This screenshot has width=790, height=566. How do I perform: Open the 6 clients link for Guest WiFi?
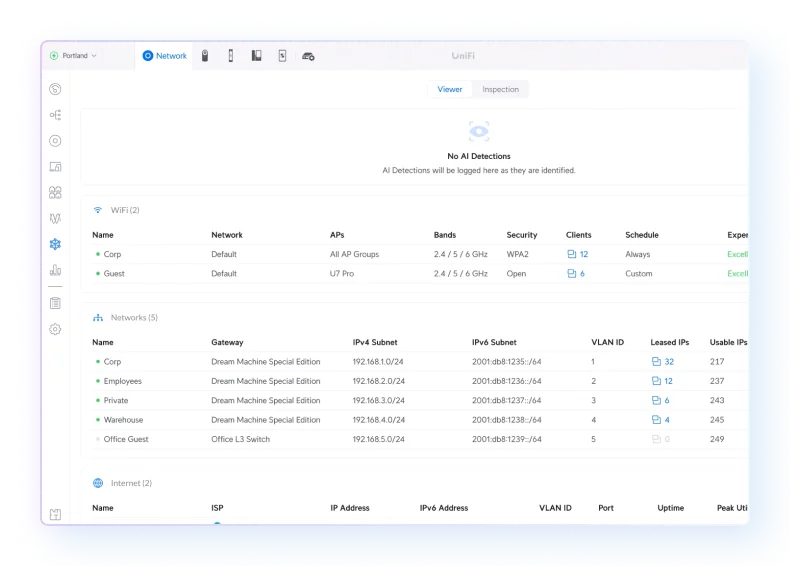[x=576, y=273]
